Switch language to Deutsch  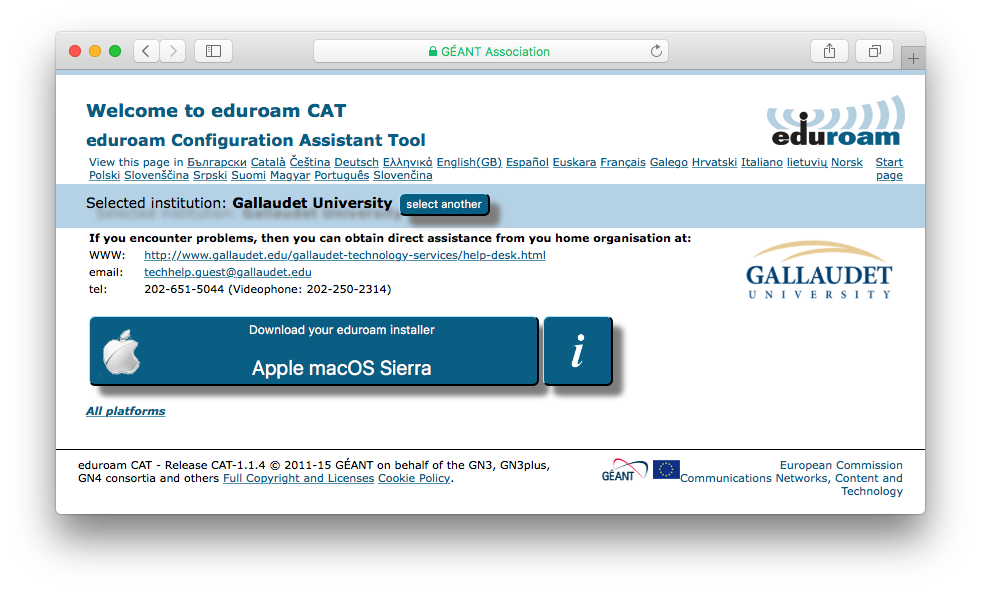(356, 162)
